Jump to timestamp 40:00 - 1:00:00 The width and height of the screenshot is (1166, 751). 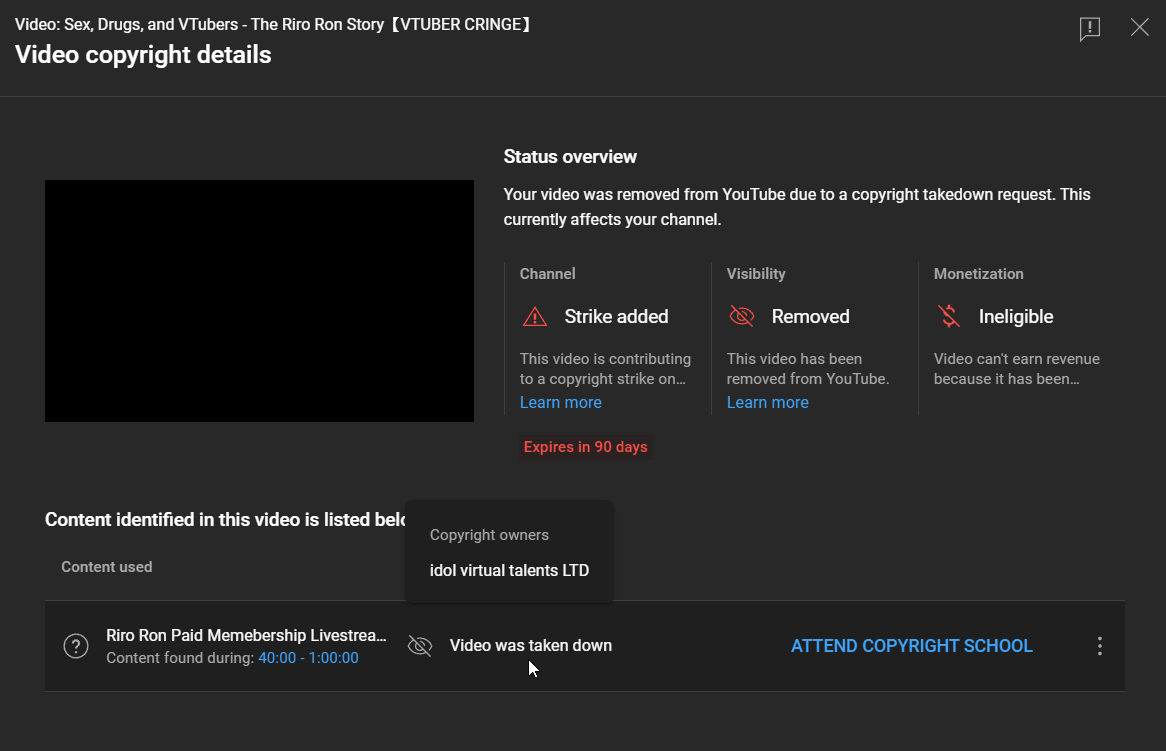pos(309,658)
